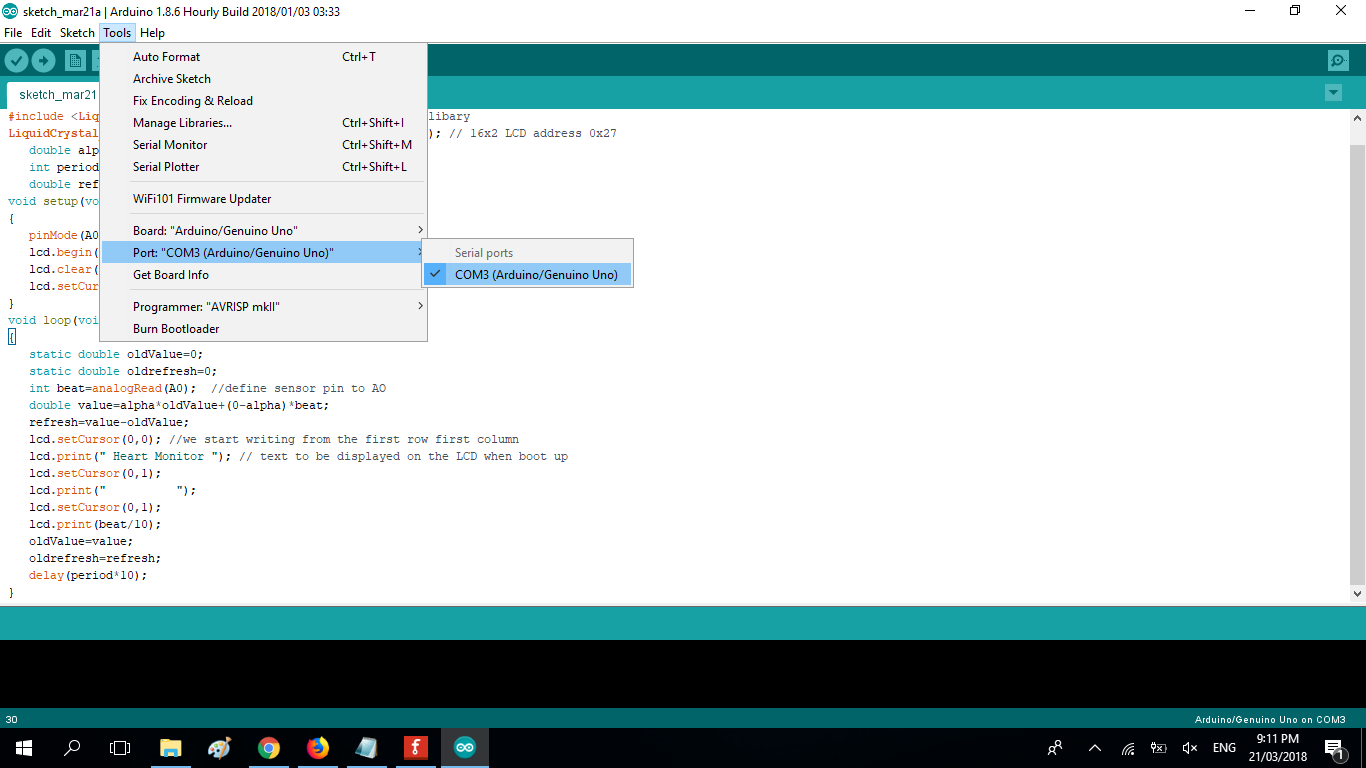Launch Firefox from the taskbar

[x=317, y=748]
